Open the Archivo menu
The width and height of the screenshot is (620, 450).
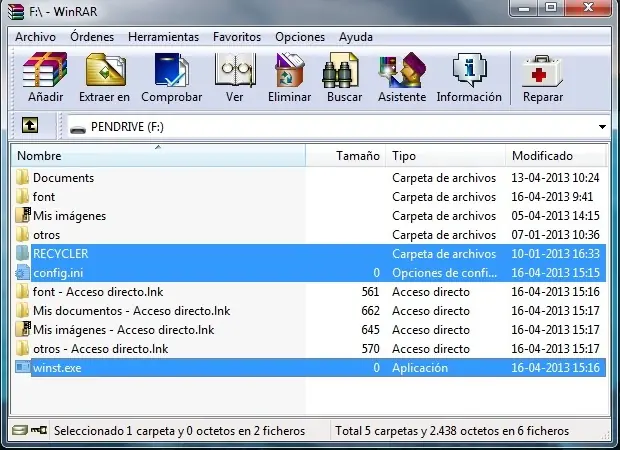coord(36,37)
